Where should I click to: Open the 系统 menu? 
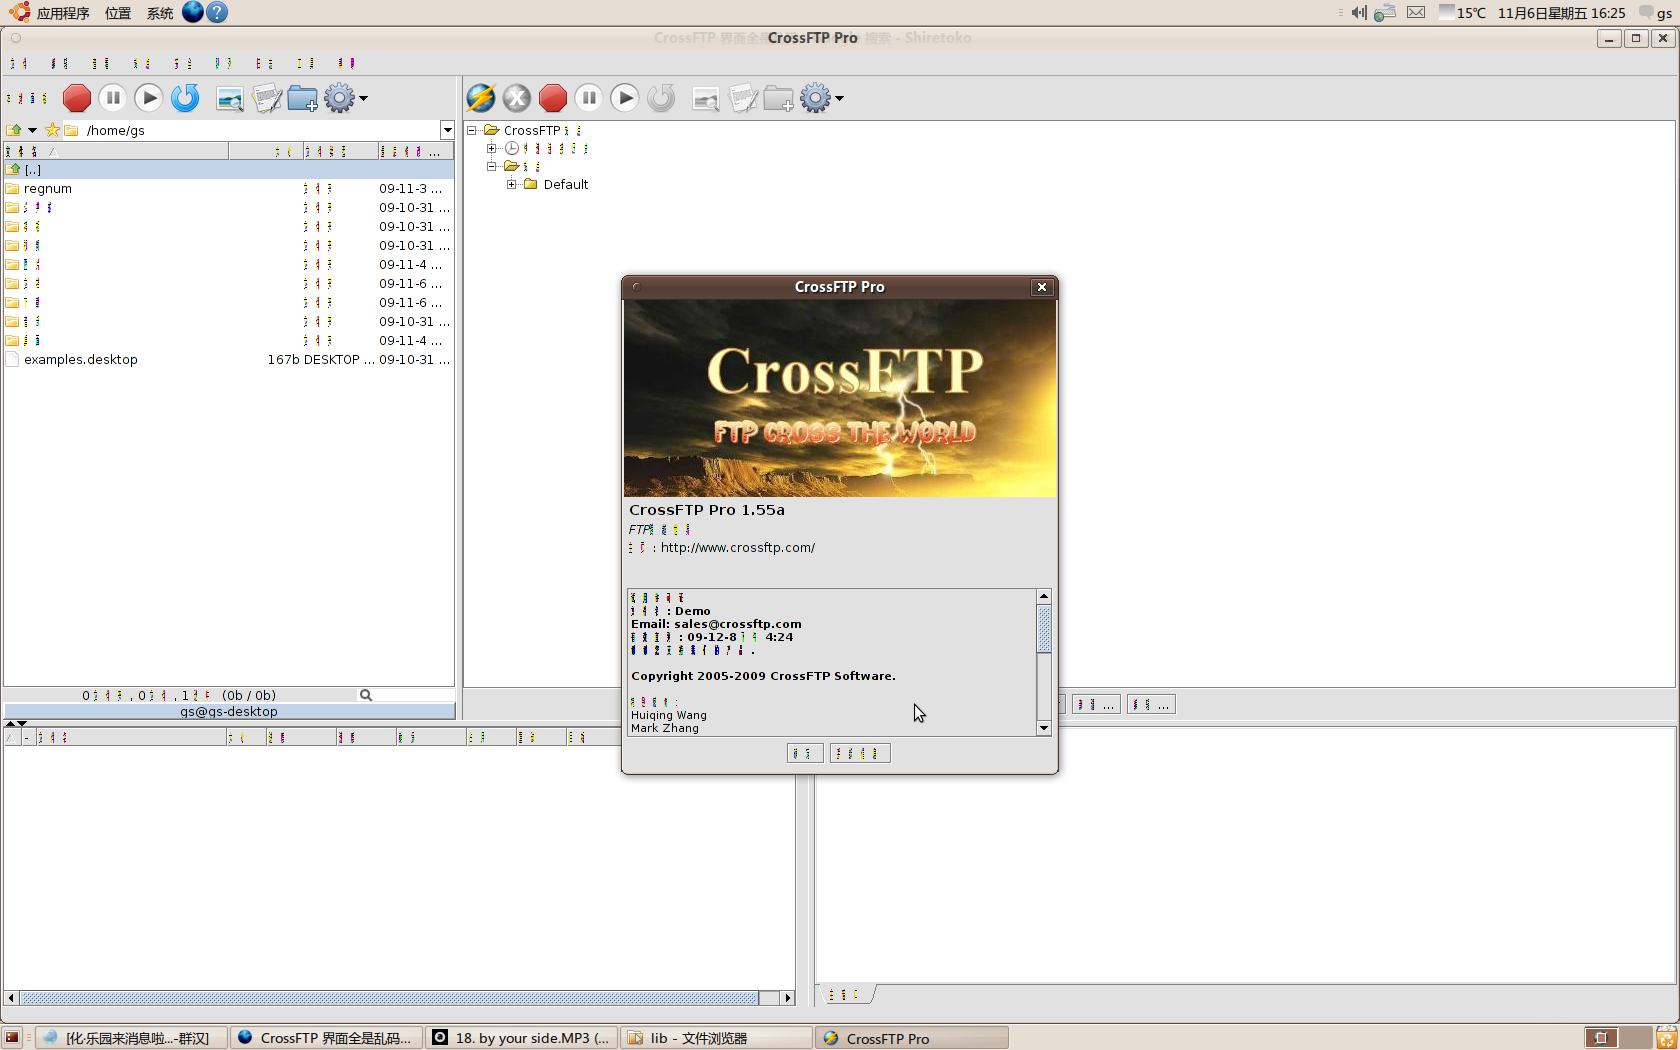coord(160,13)
